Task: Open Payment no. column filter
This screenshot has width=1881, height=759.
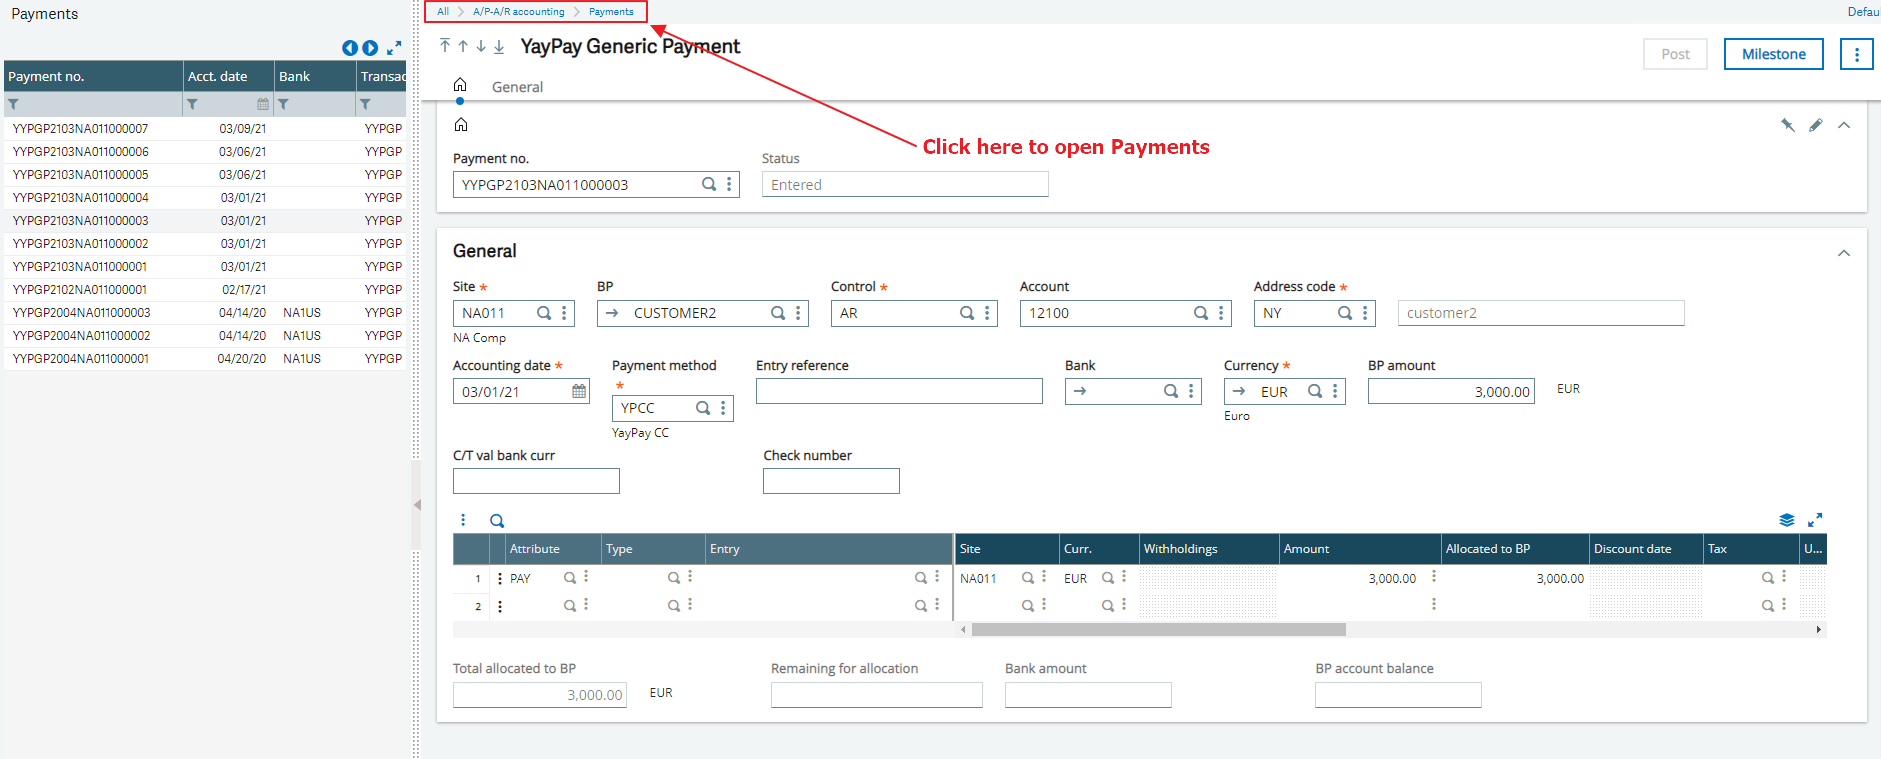Action: pos(14,104)
